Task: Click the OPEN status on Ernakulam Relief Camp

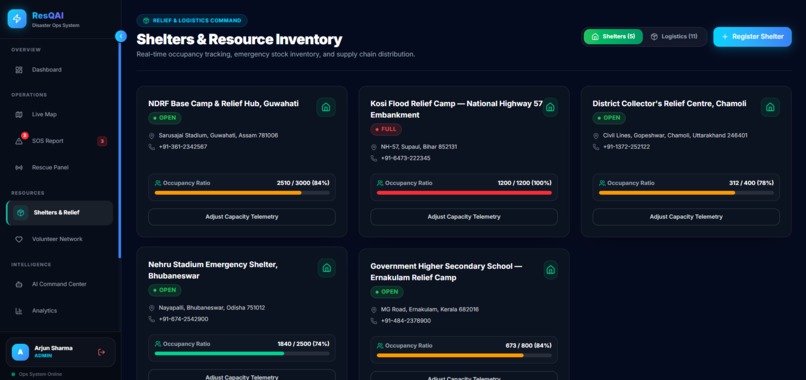Action: pyautogui.click(x=387, y=292)
